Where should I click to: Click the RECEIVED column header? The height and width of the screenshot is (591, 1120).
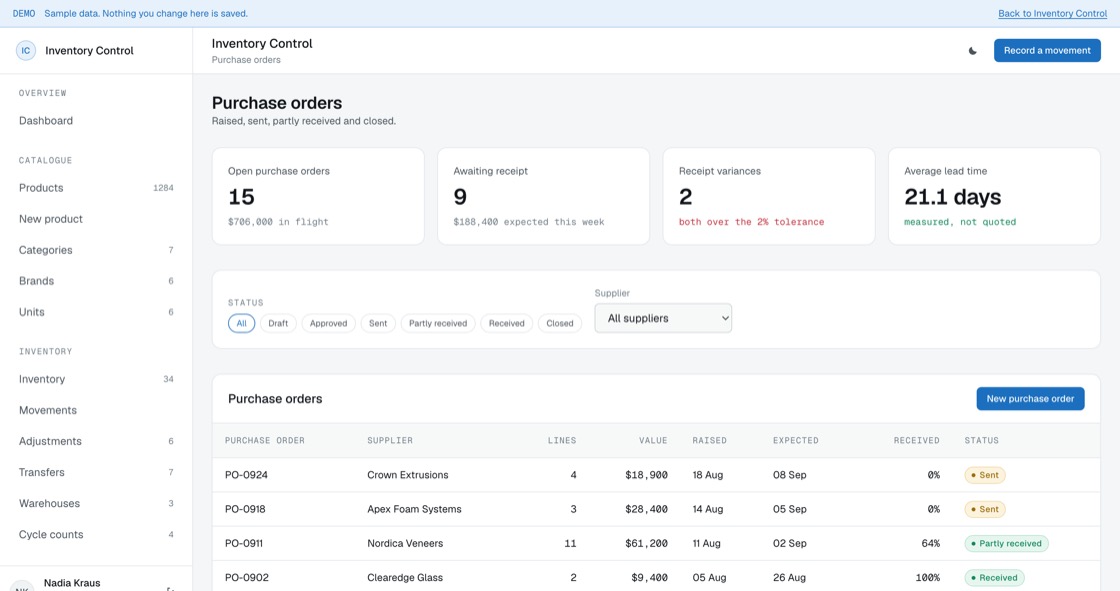[916, 440]
